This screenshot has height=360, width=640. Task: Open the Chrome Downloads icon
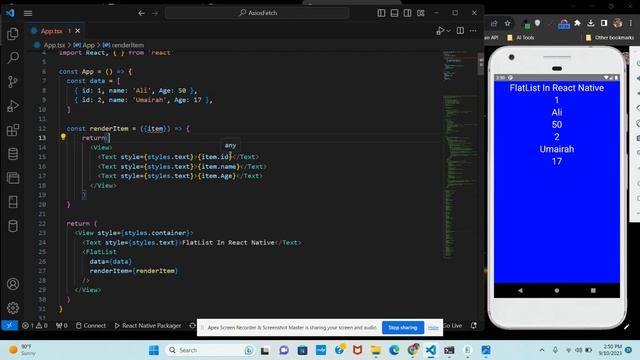click(x=591, y=23)
